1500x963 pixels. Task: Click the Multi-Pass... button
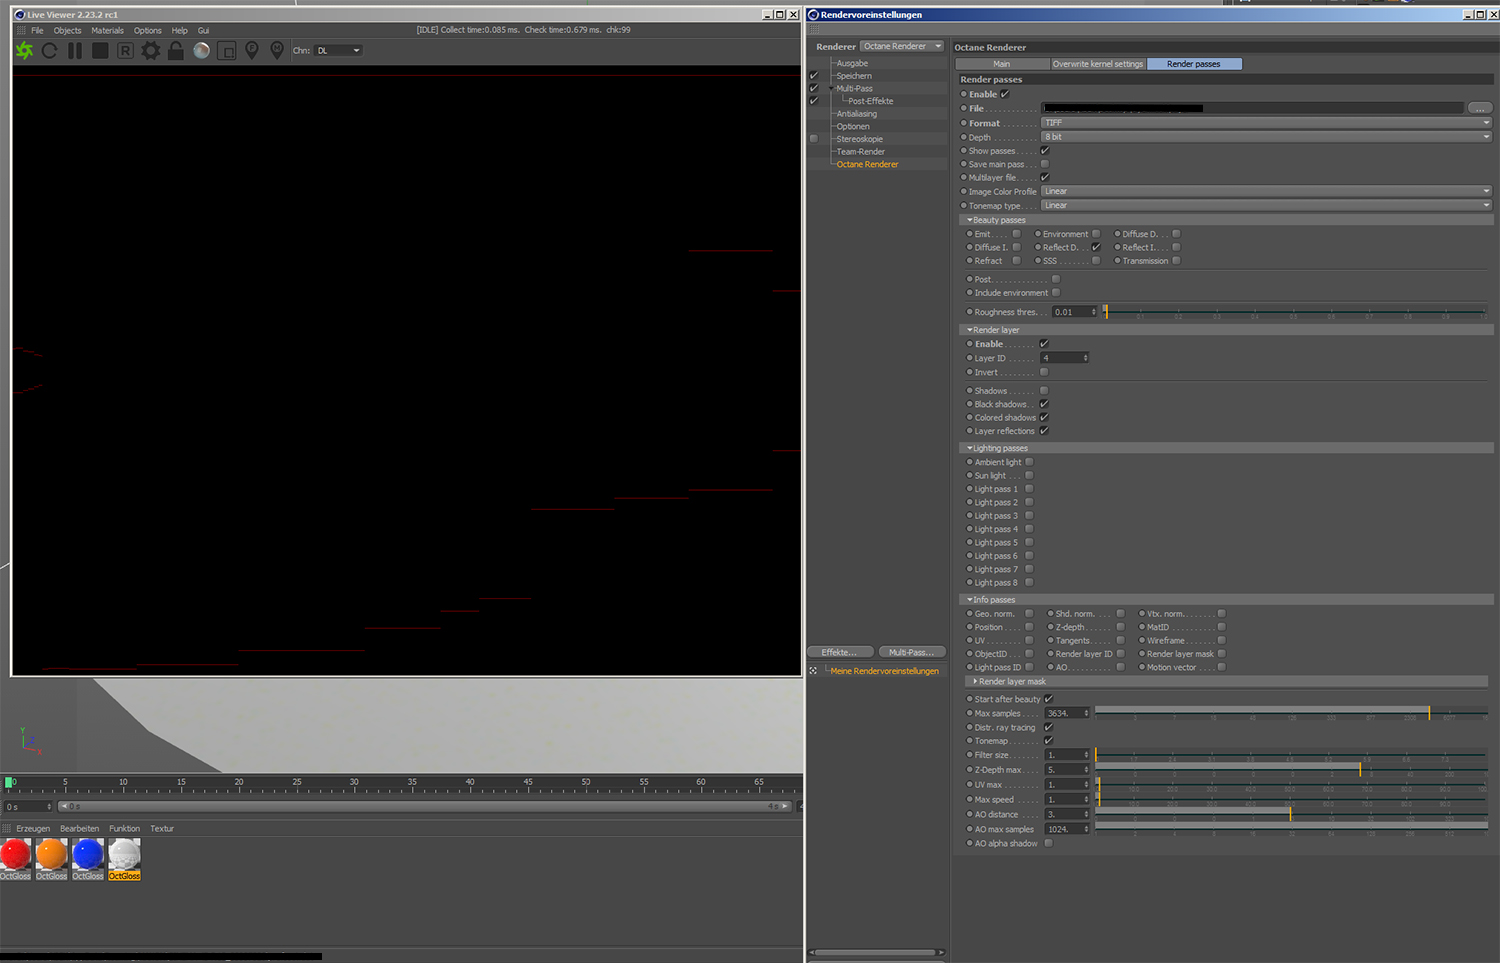pyautogui.click(x=911, y=652)
